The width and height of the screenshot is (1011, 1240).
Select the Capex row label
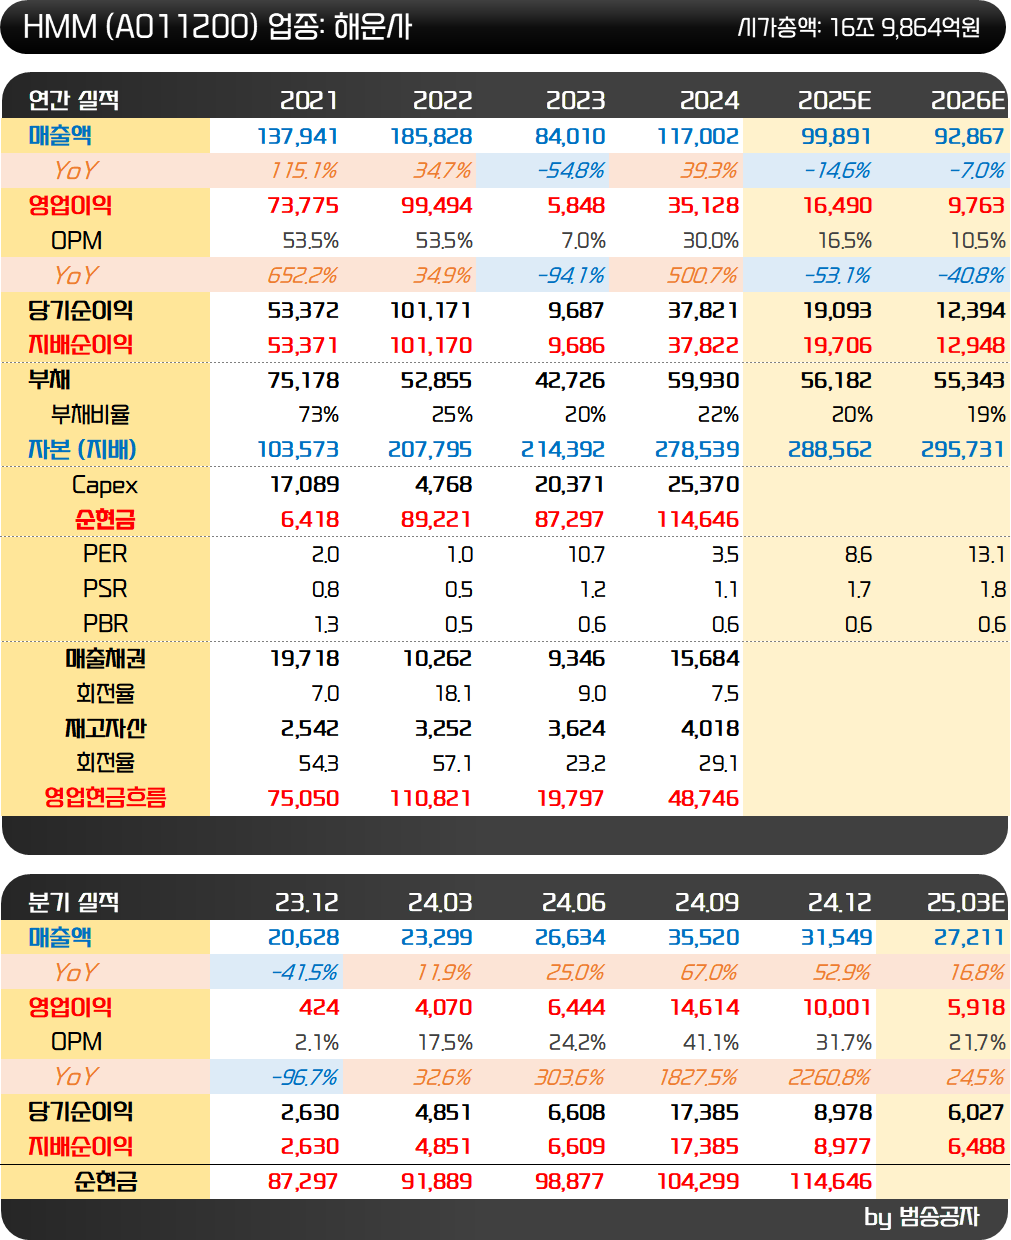pyautogui.click(x=105, y=486)
